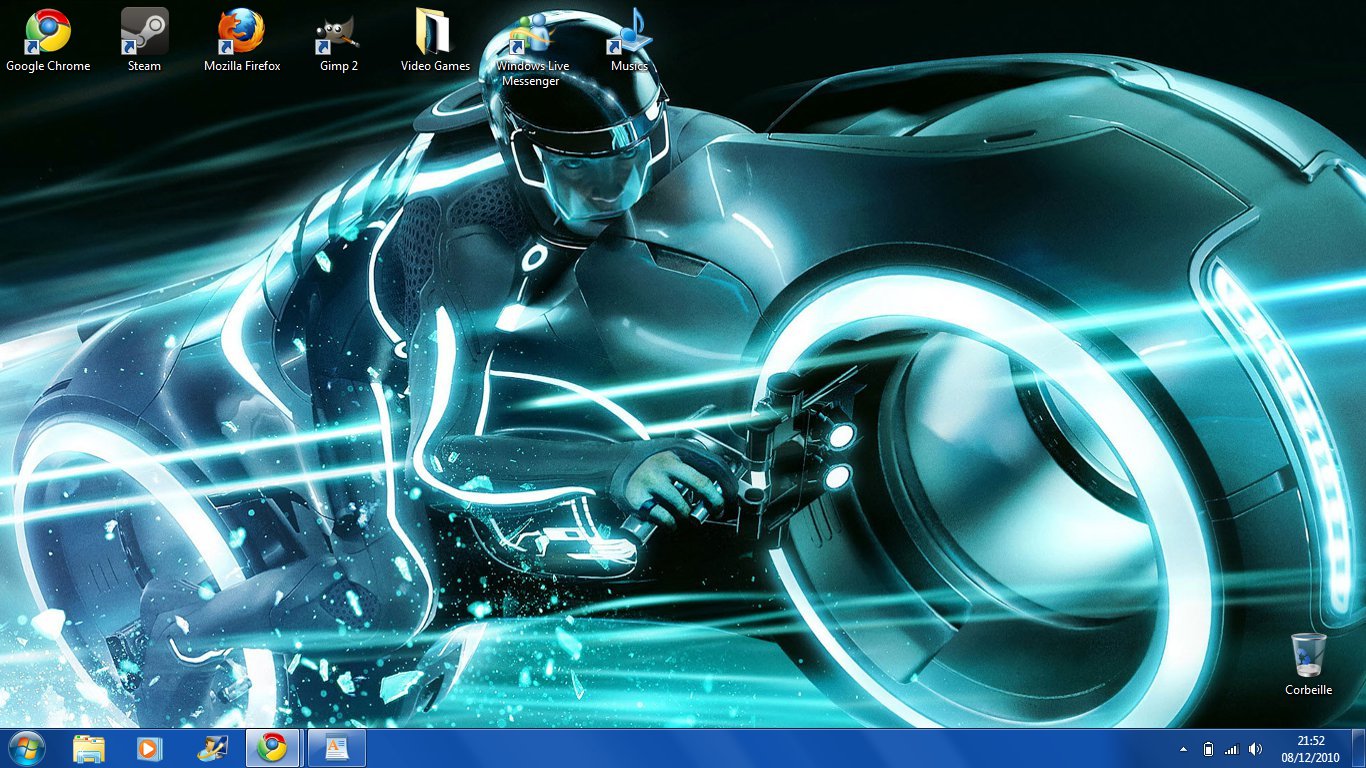Image resolution: width=1366 pixels, height=768 pixels.
Task: Launch Windows Media Player from taskbar
Action: (x=148, y=748)
